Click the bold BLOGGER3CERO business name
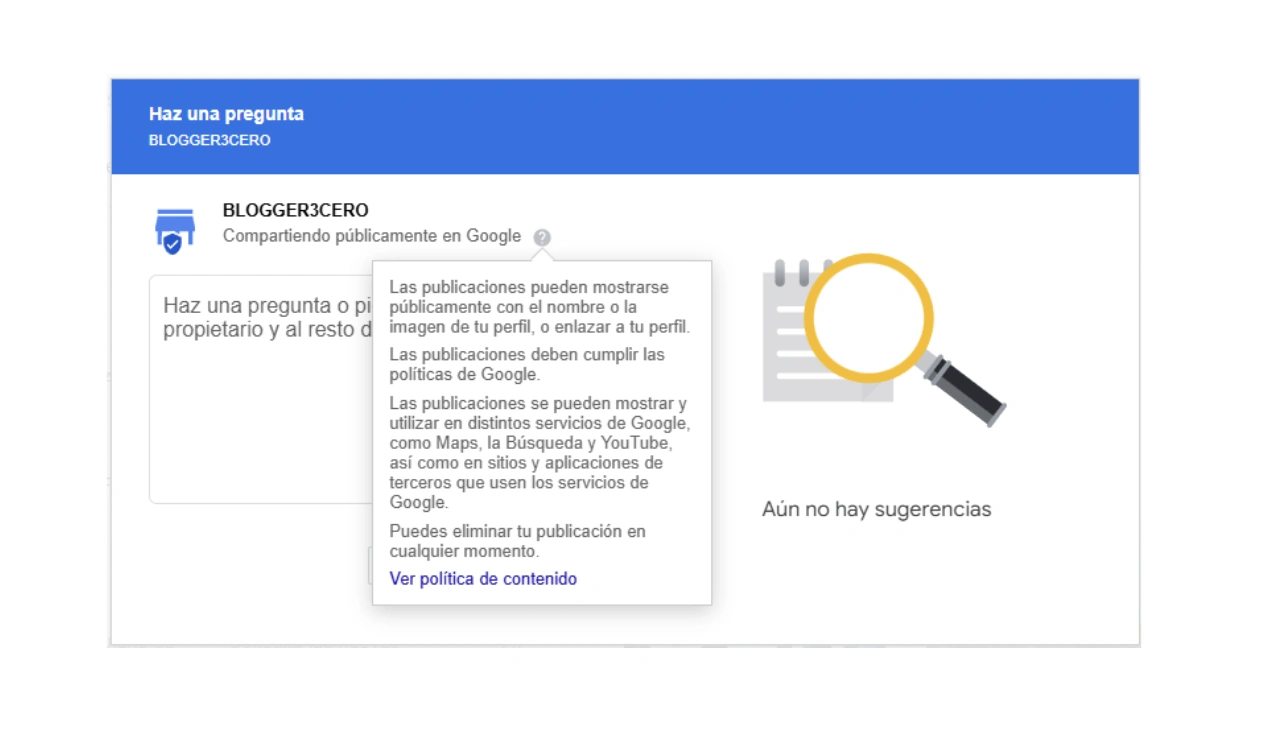1280x740 pixels. point(296,211)
